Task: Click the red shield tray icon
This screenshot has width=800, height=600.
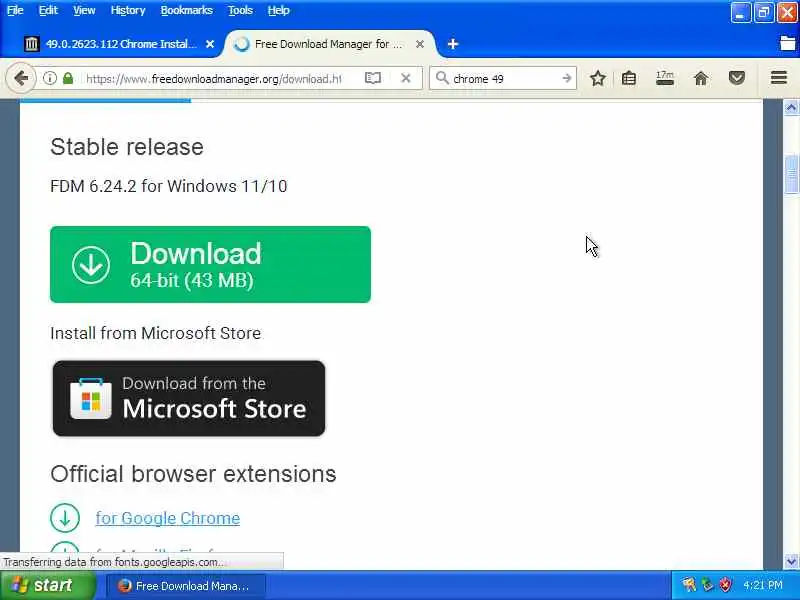Action: (x=725, y=585)
